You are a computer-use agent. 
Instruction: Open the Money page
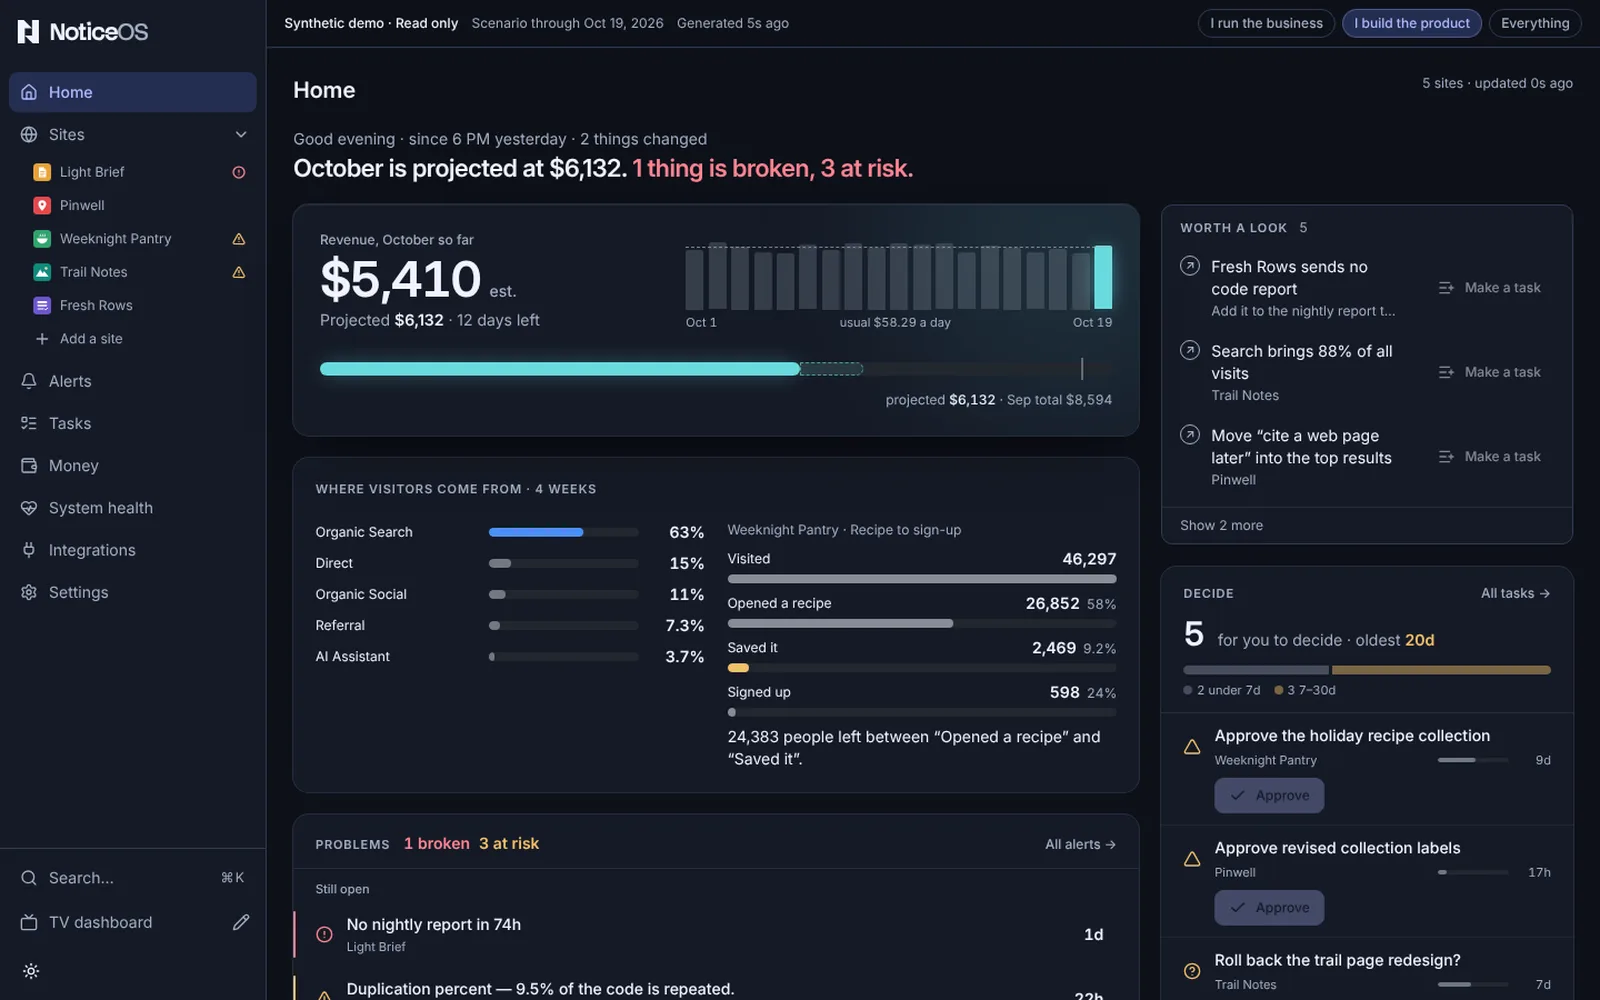tap(133, 465)
